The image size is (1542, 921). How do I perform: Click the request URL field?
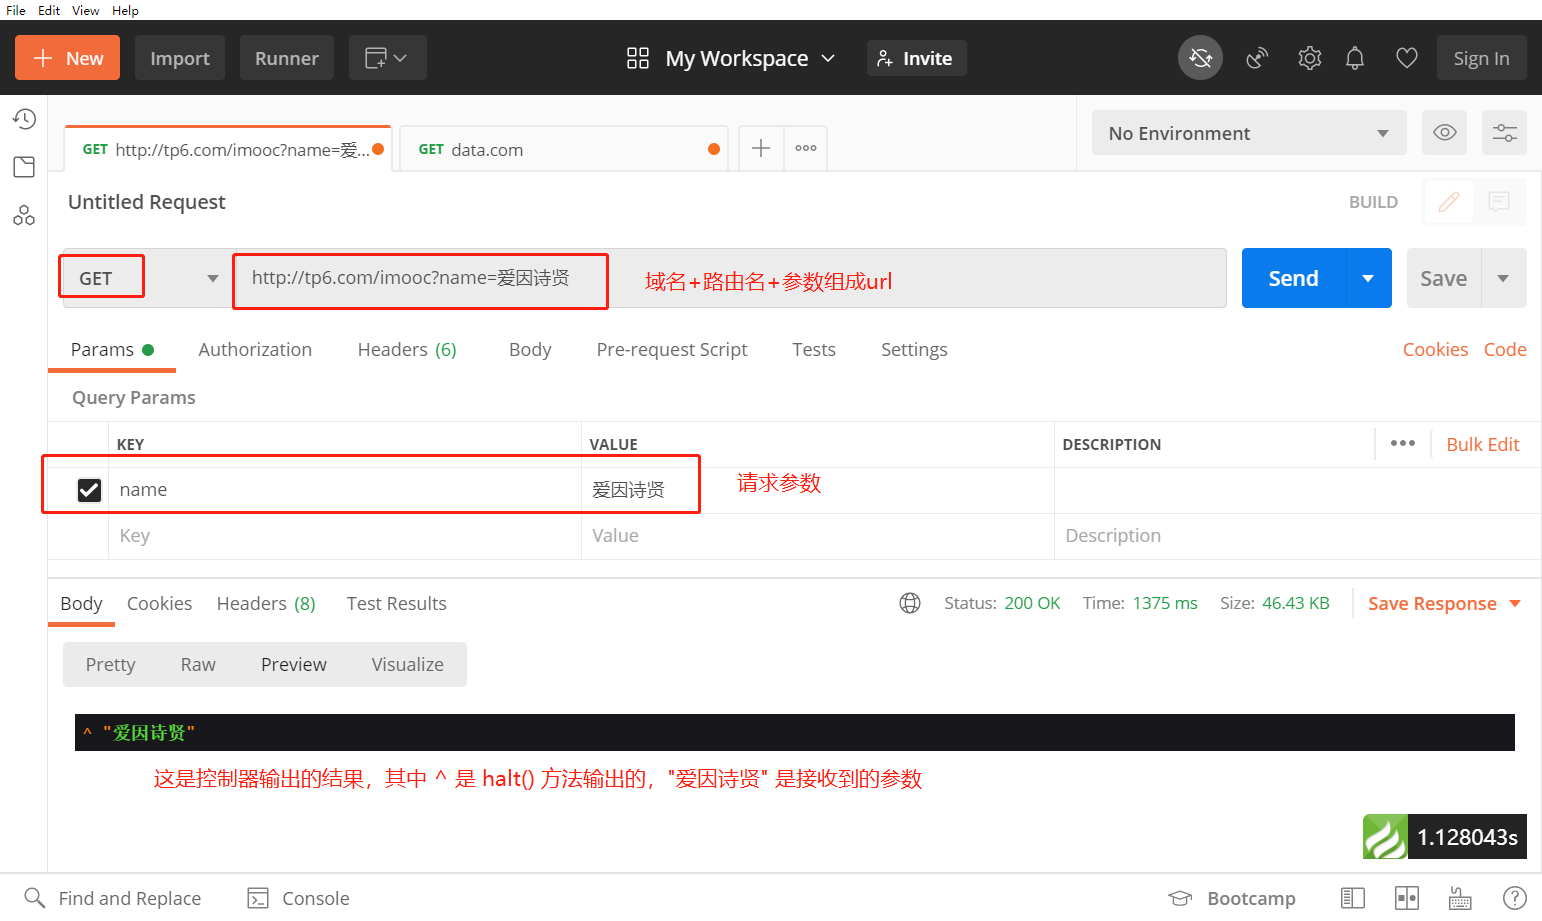730,278
